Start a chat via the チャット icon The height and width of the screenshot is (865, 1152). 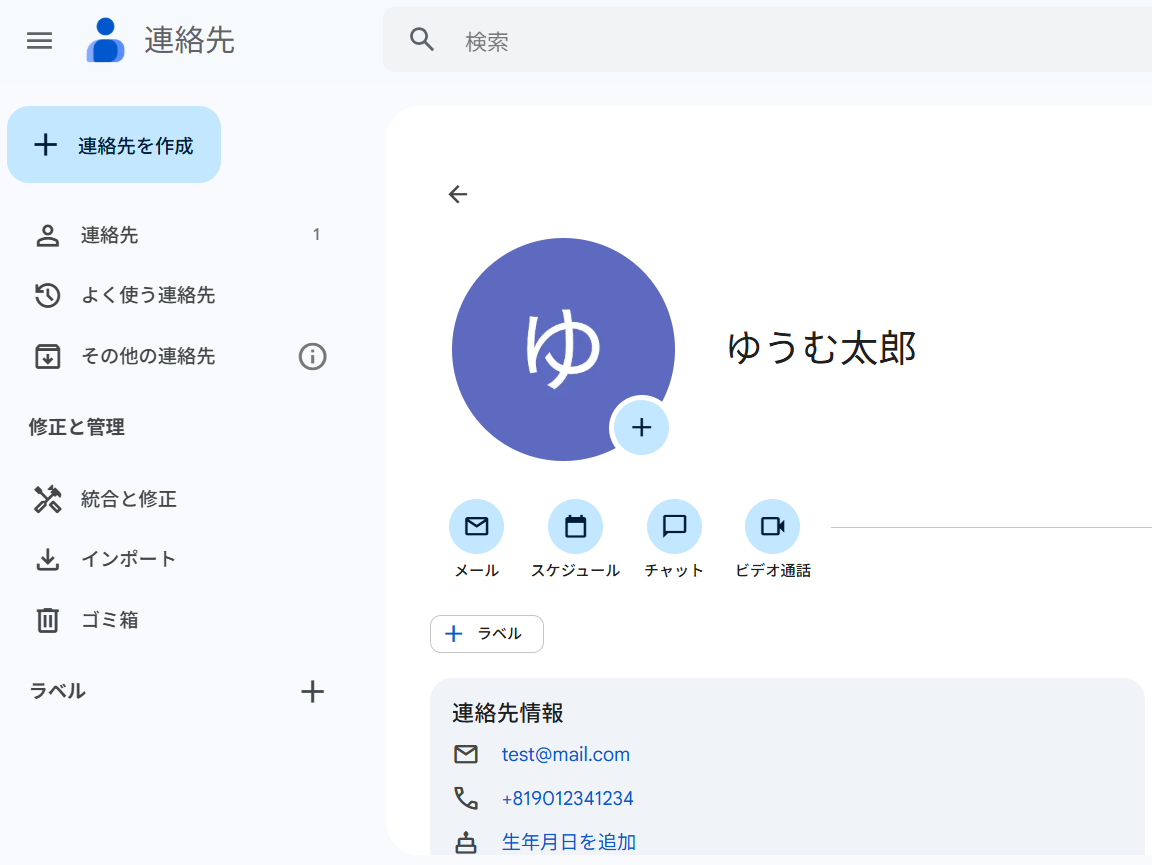(x=674, y=526)
